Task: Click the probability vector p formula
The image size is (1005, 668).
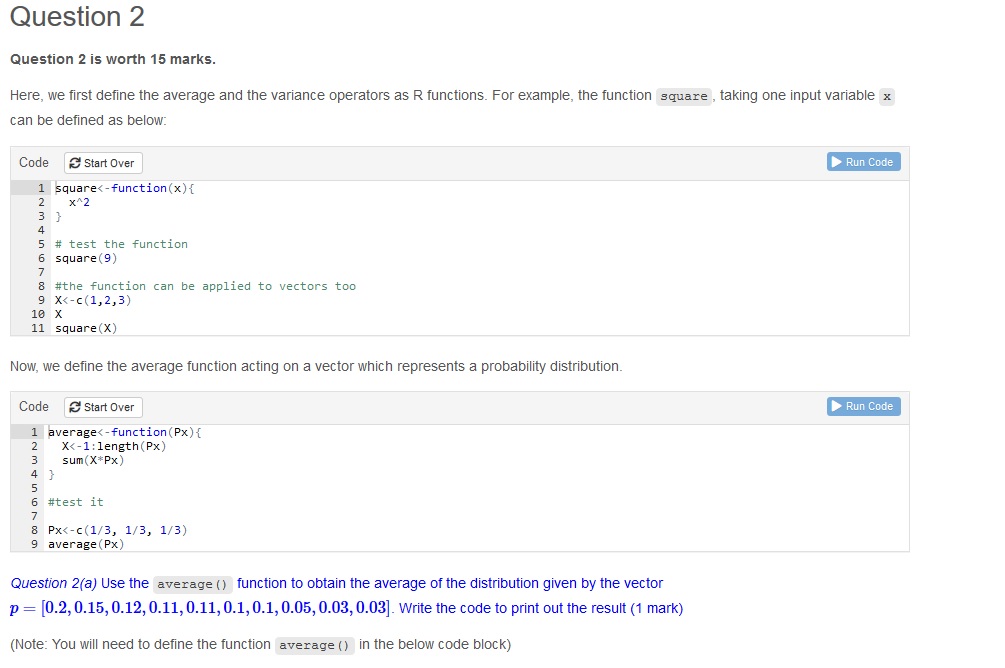Action: click(x=200, y=608)
